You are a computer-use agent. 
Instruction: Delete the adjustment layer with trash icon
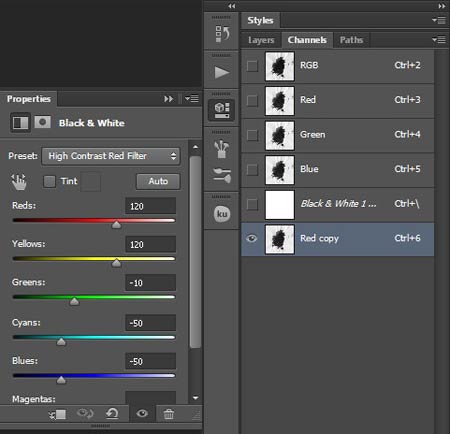point(169,414)
